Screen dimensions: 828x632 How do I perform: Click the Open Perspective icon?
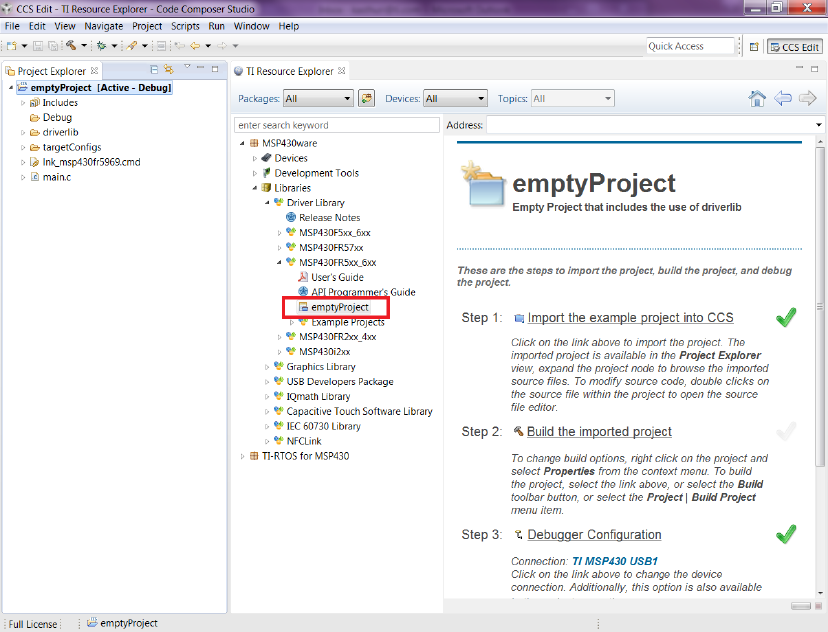[754, 47]
